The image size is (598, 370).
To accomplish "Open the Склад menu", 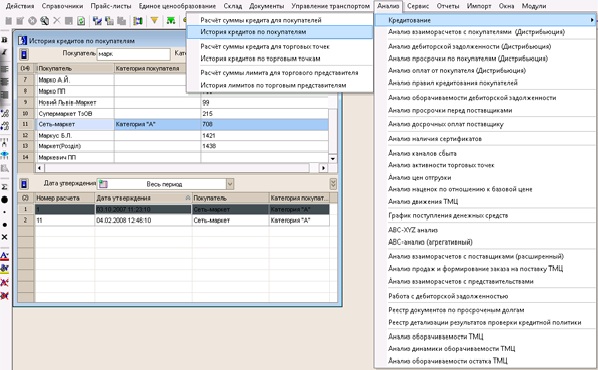I will coord(233,6).
